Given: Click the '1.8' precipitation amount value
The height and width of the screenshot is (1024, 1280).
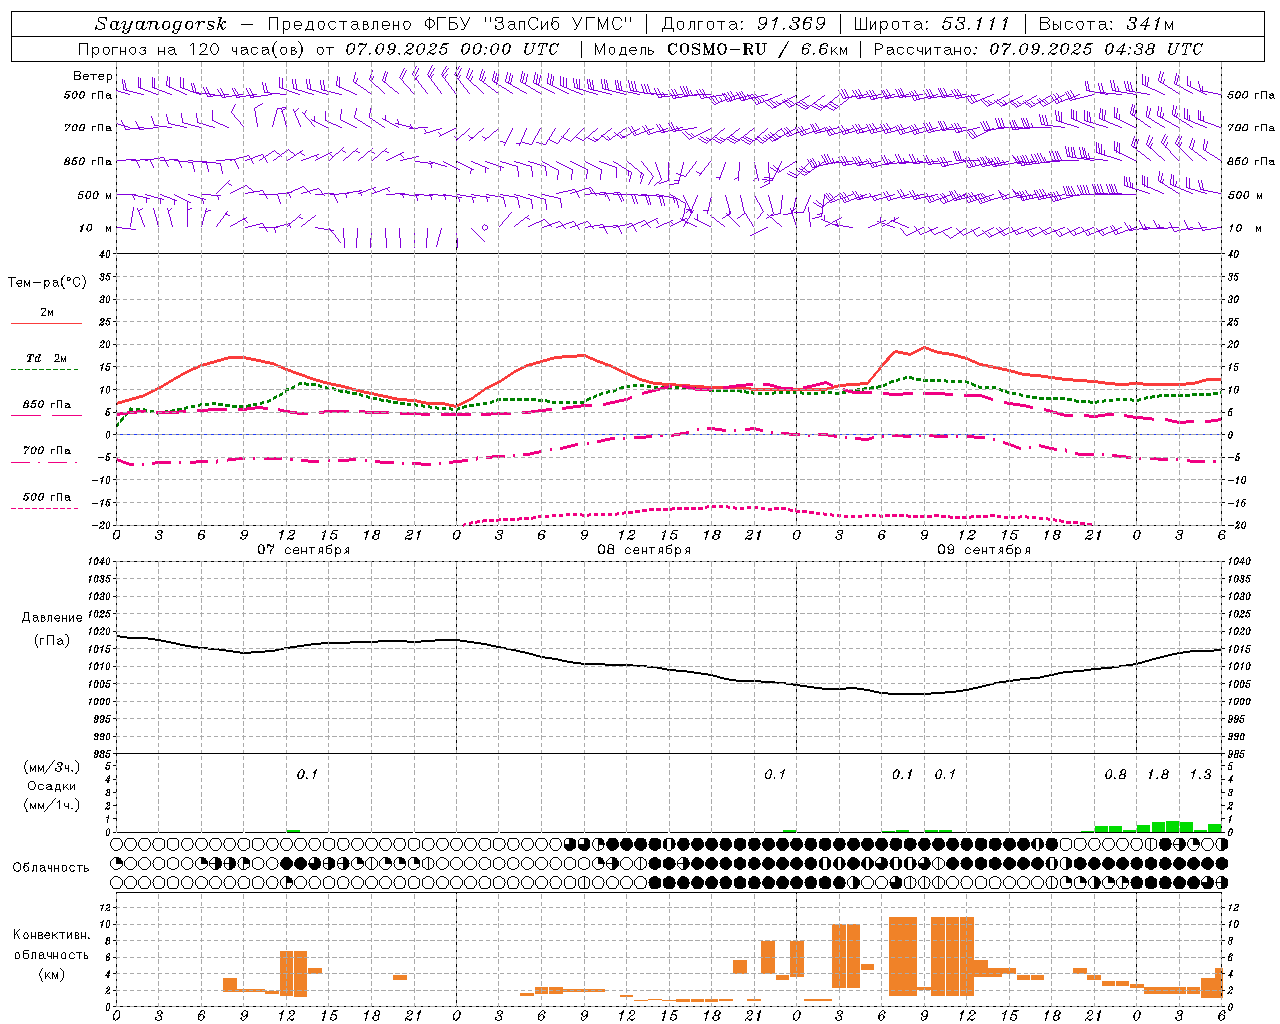Looking at the screenshot, I should 1158,775.
